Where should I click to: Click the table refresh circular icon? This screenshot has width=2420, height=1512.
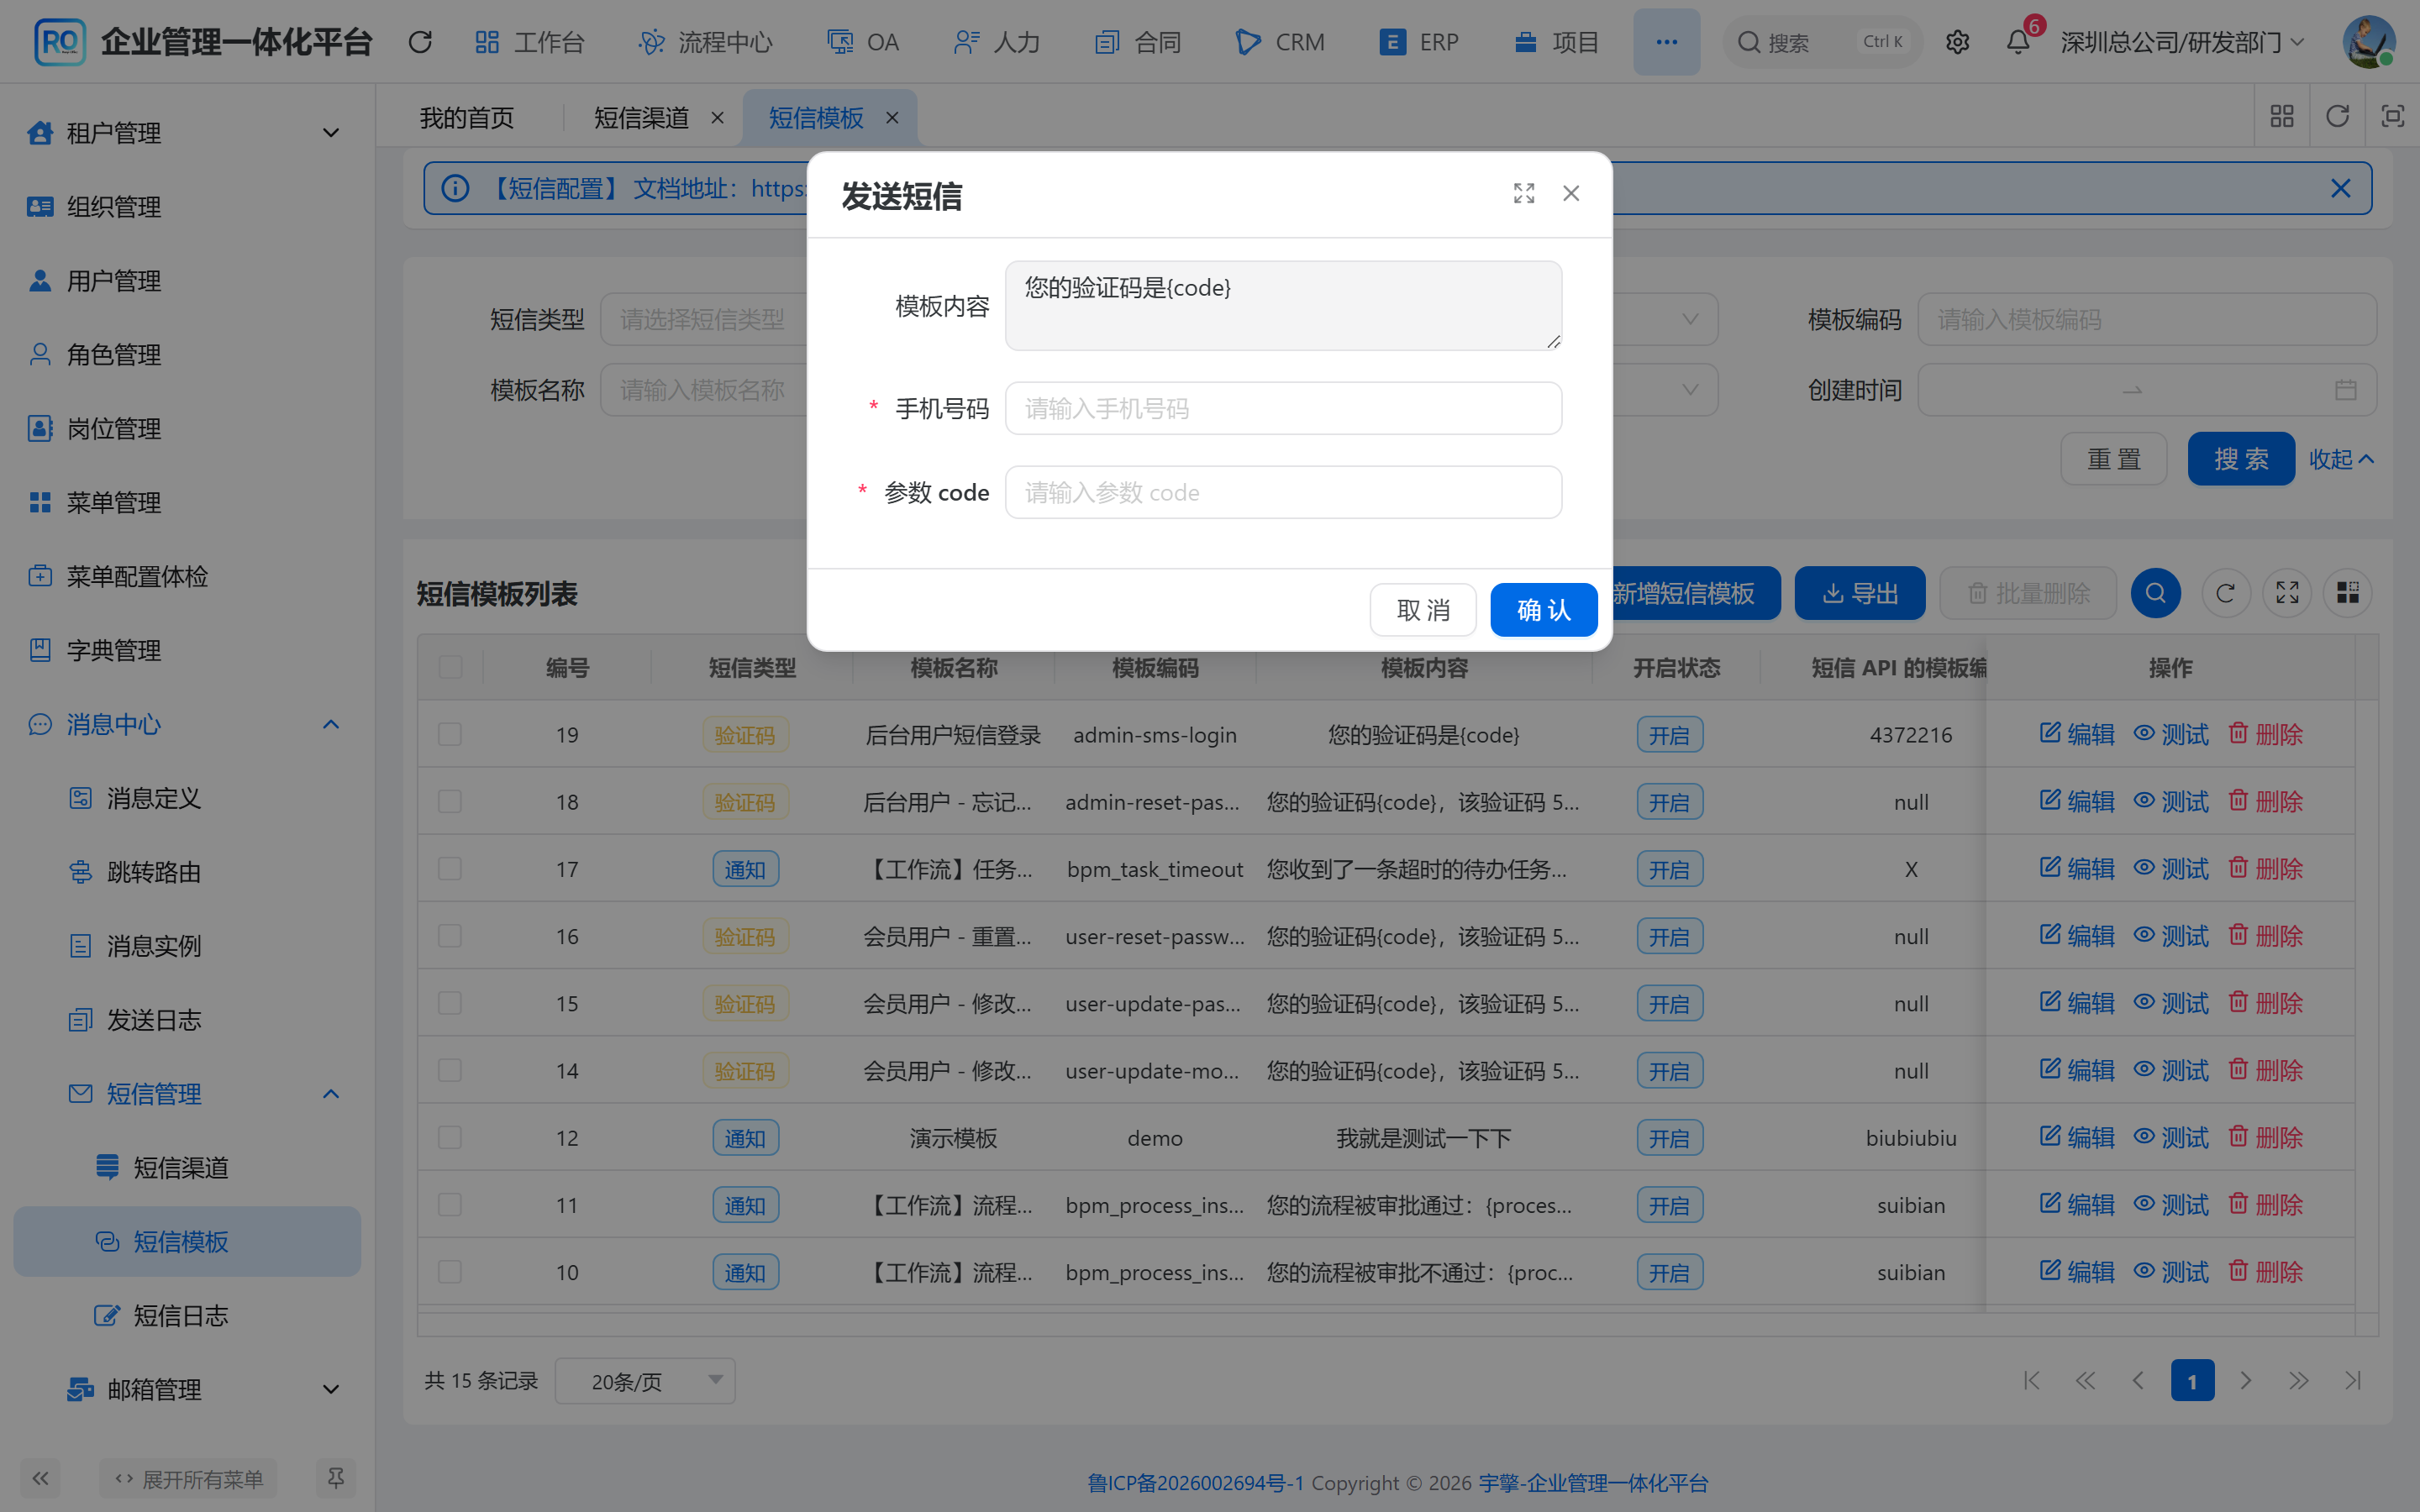pyautogui.click(x=2225, y=593)
